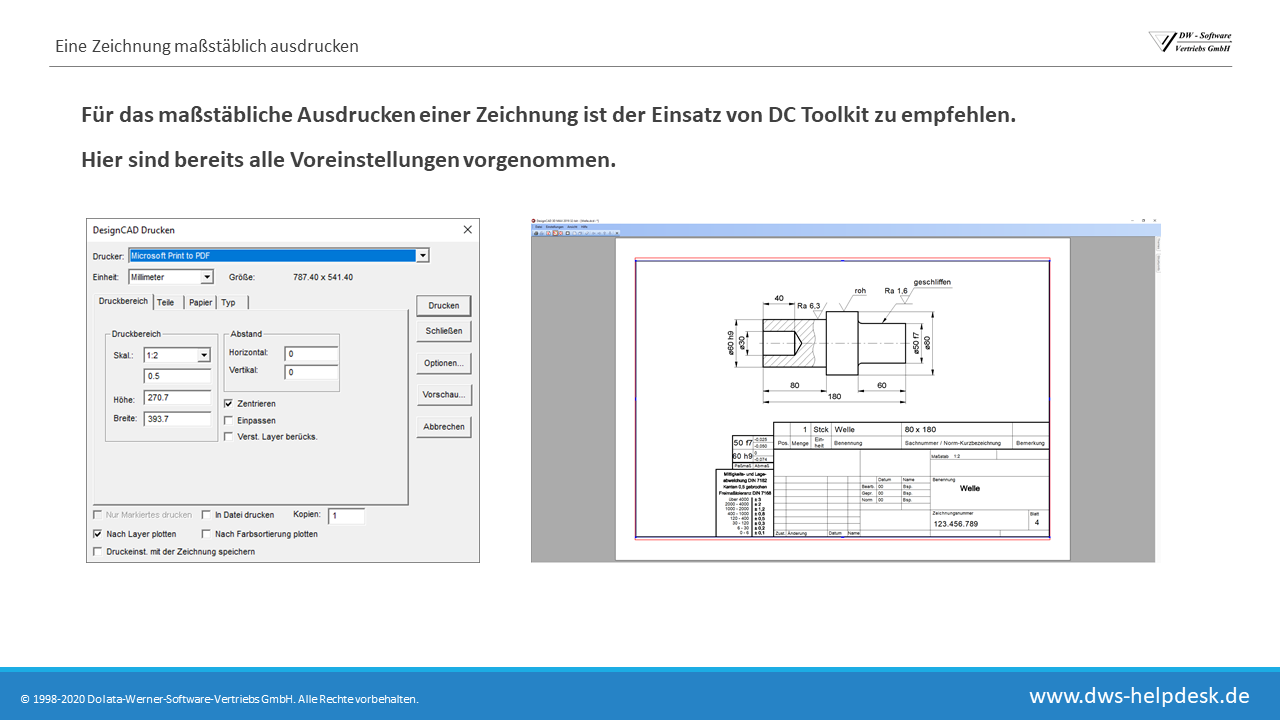Click the Größe value 787.40 x 541.40
This screenshot has height=720, width=1280.
pos(322,277)
